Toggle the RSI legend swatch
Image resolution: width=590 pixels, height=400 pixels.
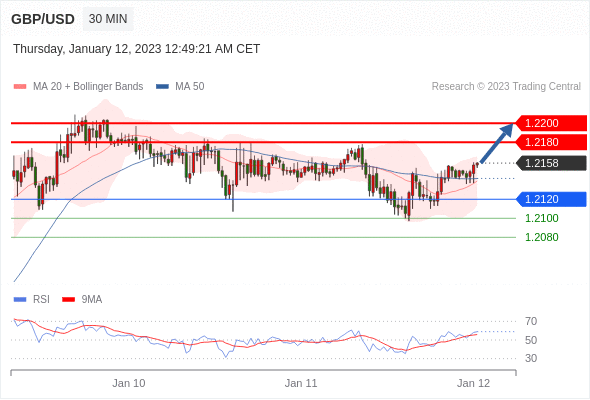[x=20, y=300]
